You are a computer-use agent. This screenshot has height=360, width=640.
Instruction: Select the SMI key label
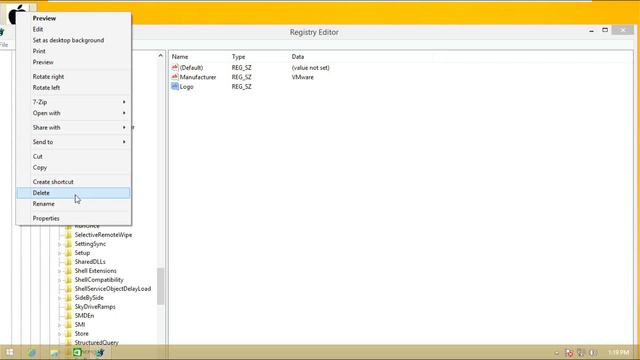pyautogui.click(x=80, y=325)
